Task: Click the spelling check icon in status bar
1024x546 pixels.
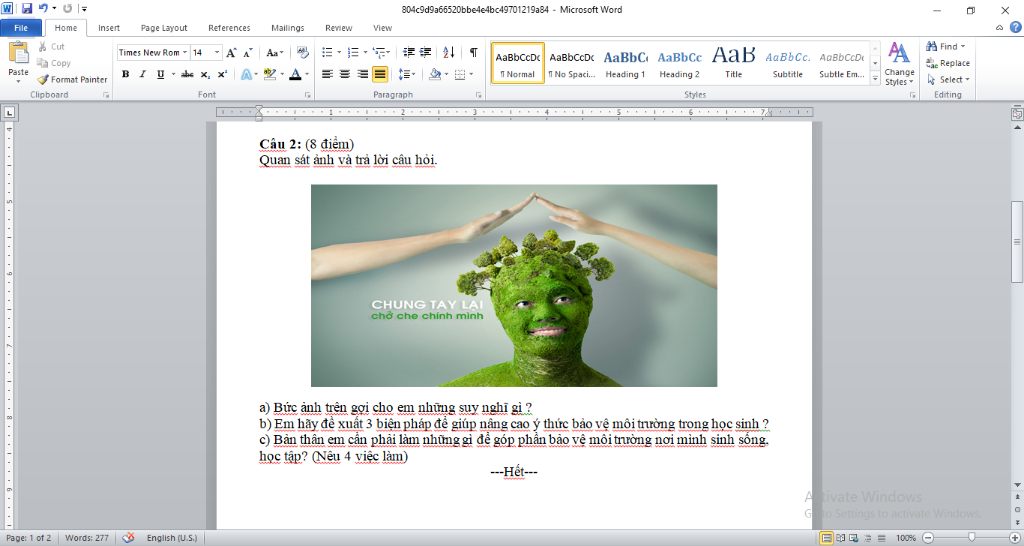Action: (x=128, y=538)
